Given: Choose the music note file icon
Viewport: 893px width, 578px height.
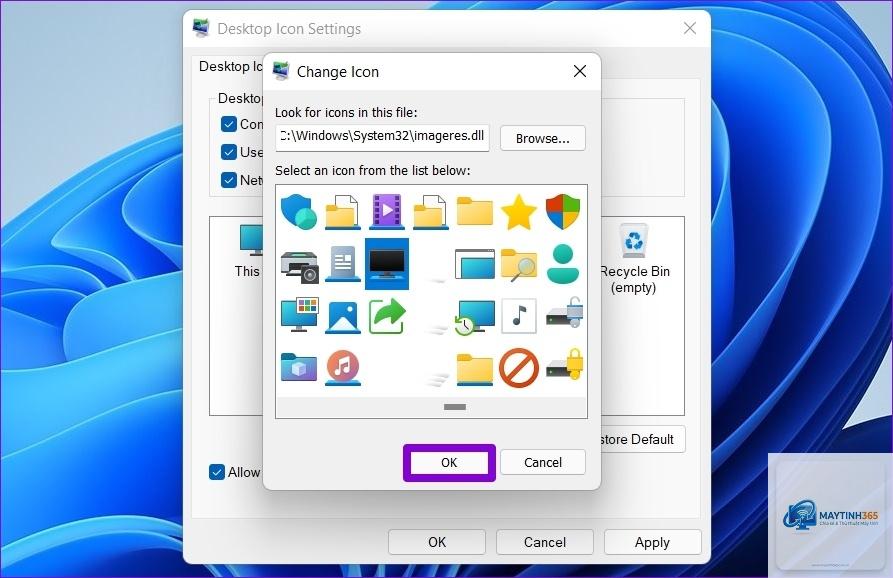Looking at the screenshot, I should pos(519,315).
